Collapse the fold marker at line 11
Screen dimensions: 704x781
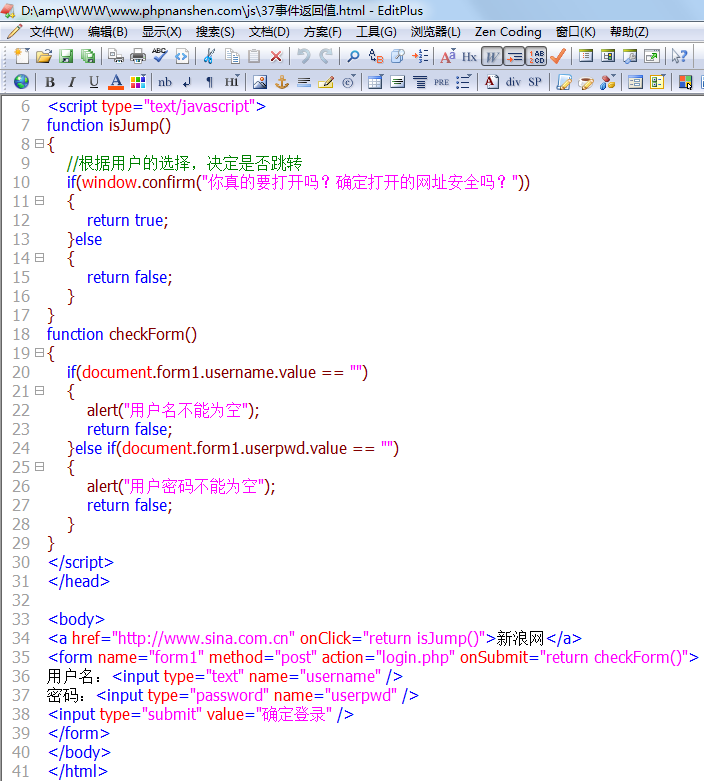click(x=39, y=201)
